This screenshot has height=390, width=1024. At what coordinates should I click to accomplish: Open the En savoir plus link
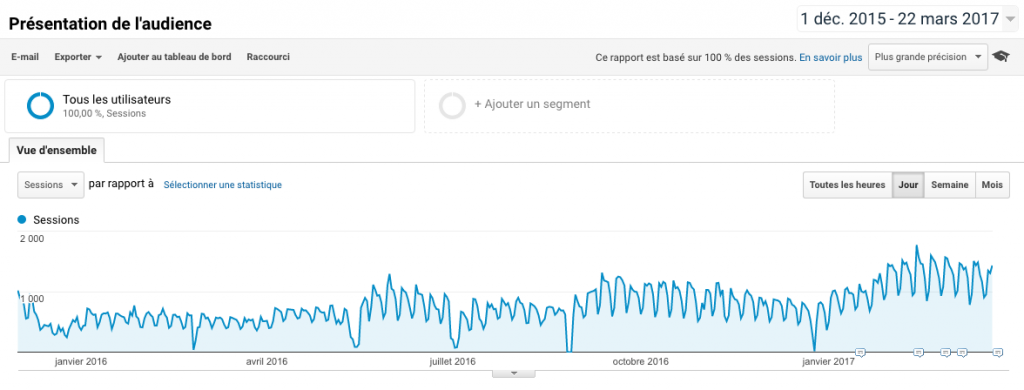(831, 57)
